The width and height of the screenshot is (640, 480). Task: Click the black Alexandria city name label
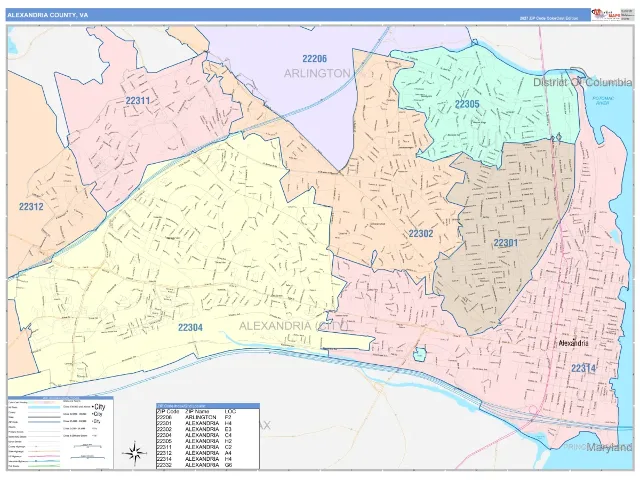(x=573, y=343)
